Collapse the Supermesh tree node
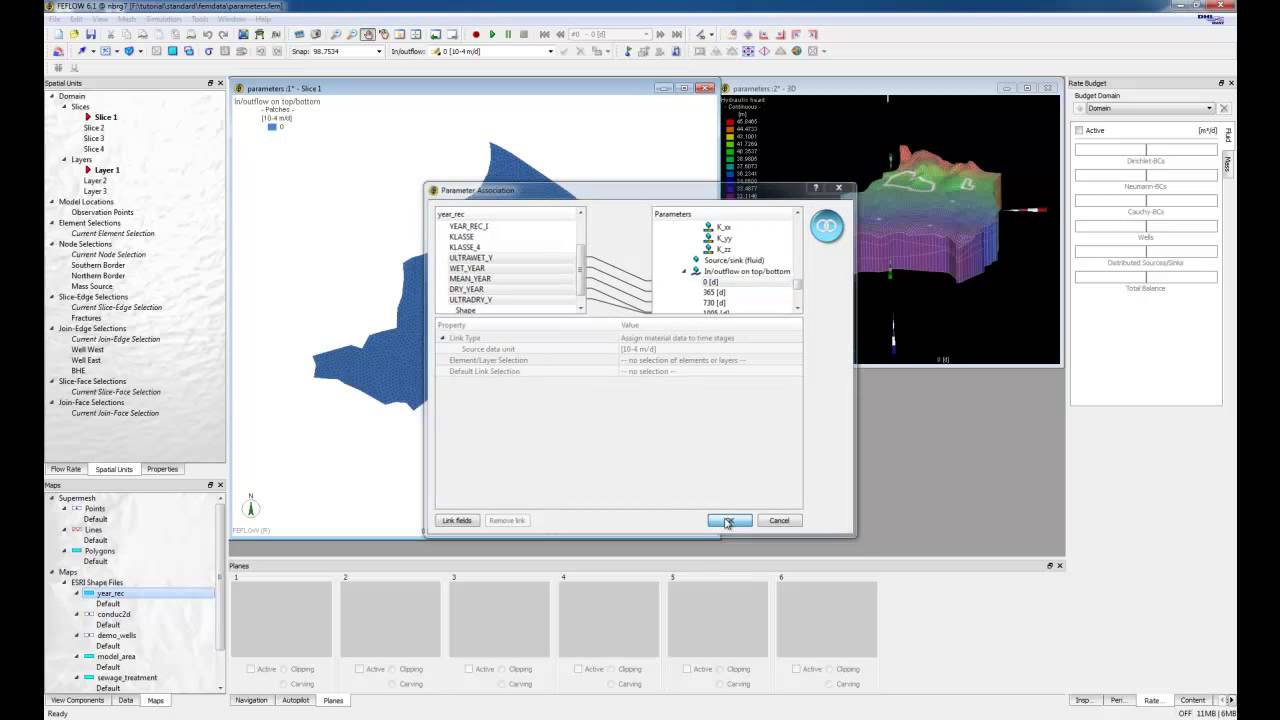Screen dimensions: 1280x720 tap(51, 498)
